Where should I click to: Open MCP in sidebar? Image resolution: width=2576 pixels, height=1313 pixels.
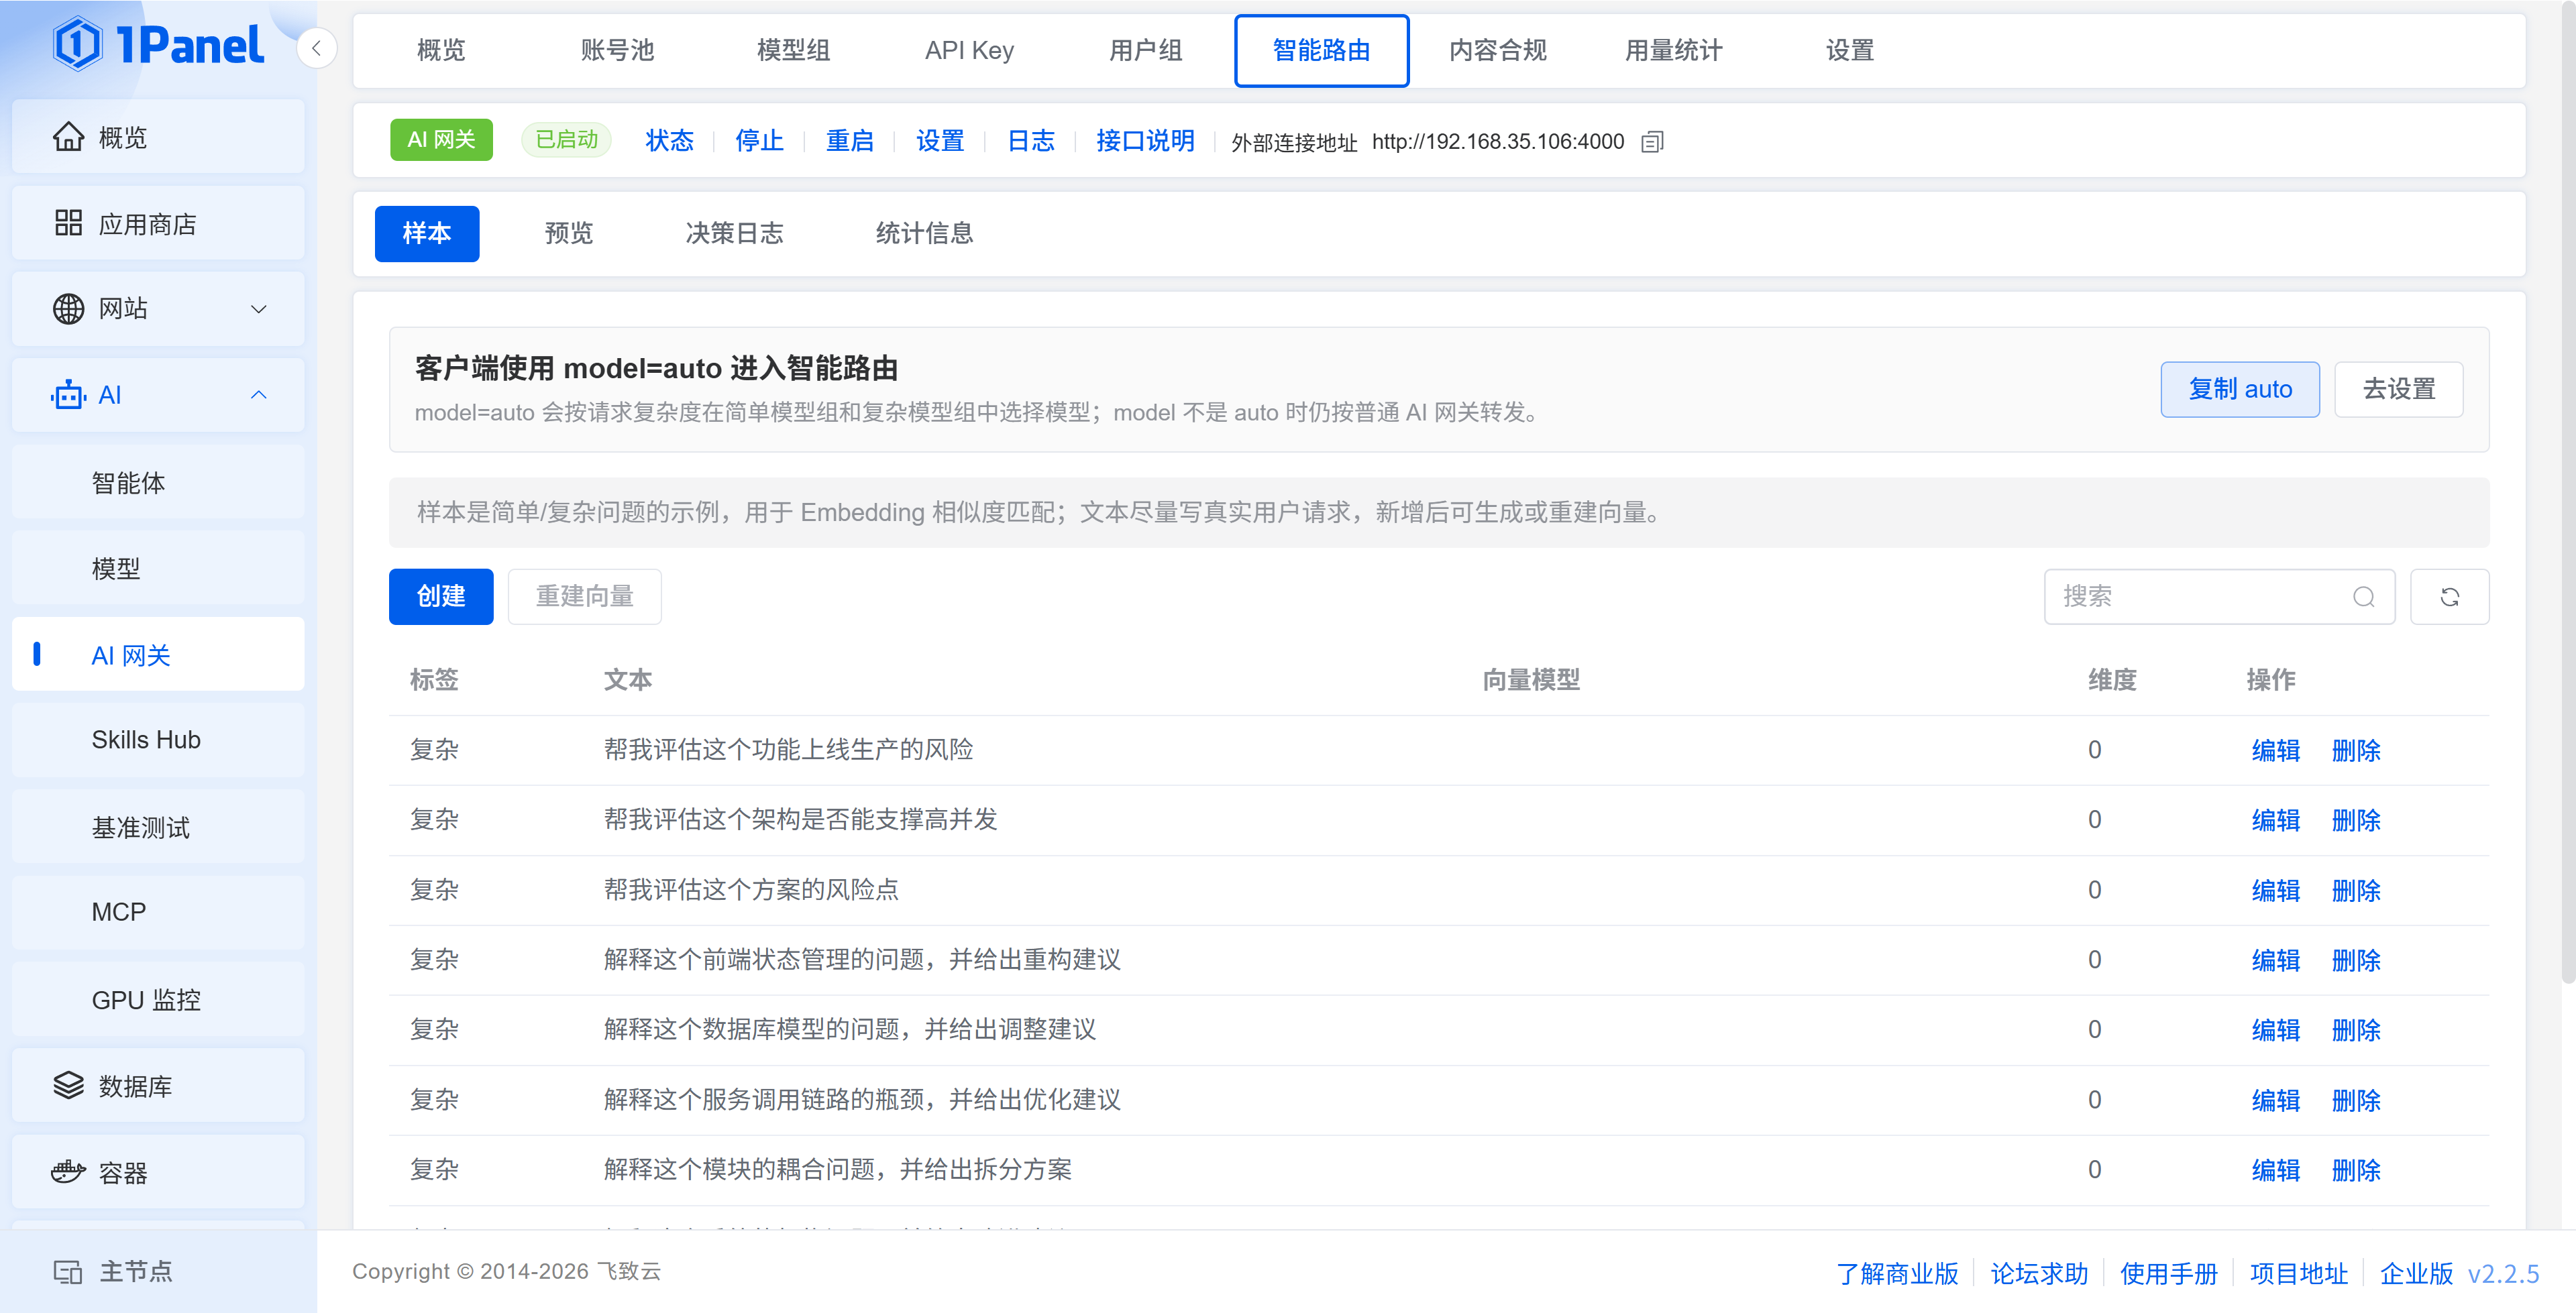[158, 912]
